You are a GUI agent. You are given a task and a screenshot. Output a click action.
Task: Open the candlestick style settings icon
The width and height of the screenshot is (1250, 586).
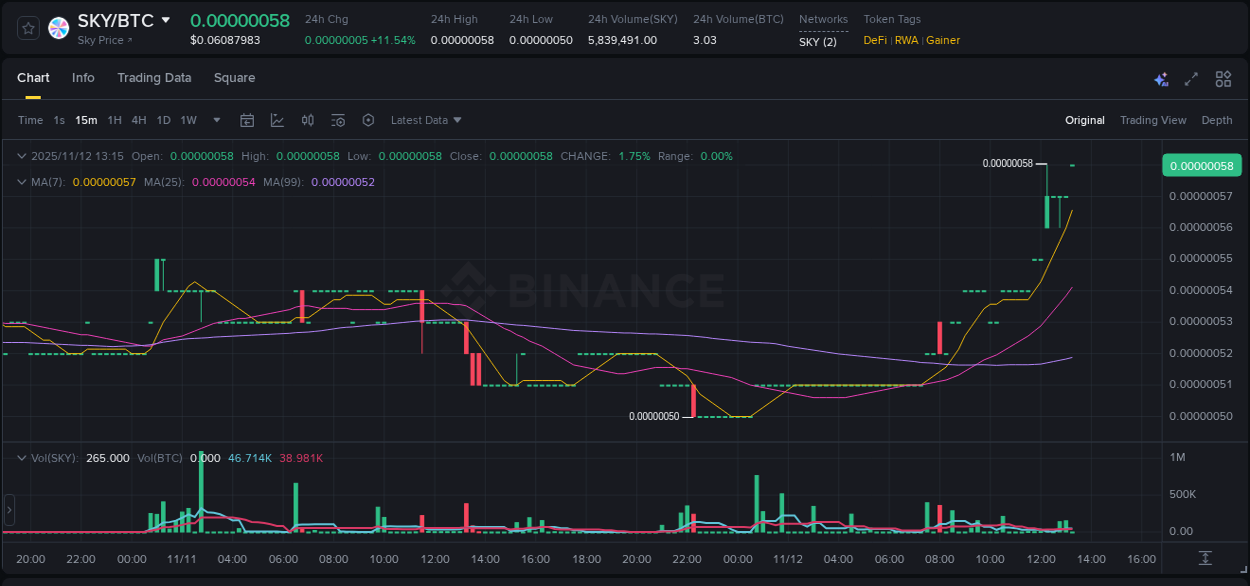307,120
